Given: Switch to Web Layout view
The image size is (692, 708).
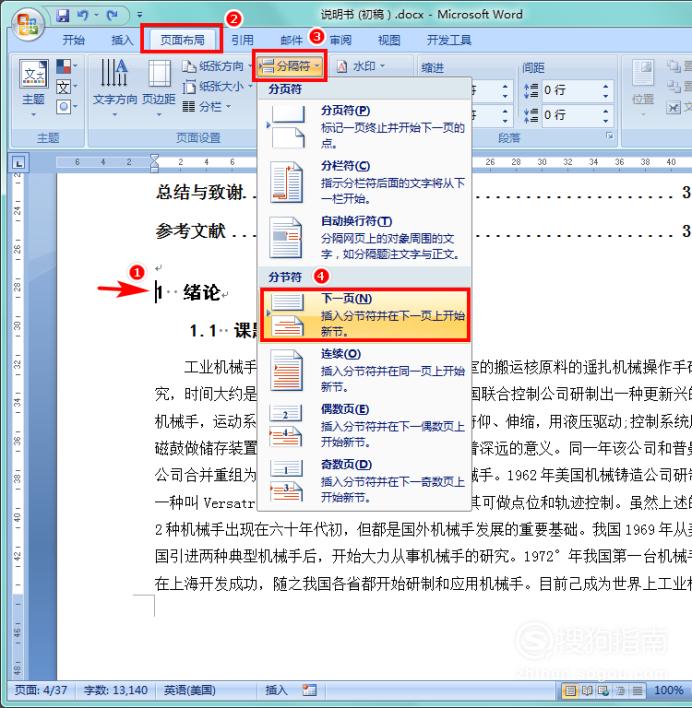Looking at the screenshot, I should point(604,690).
